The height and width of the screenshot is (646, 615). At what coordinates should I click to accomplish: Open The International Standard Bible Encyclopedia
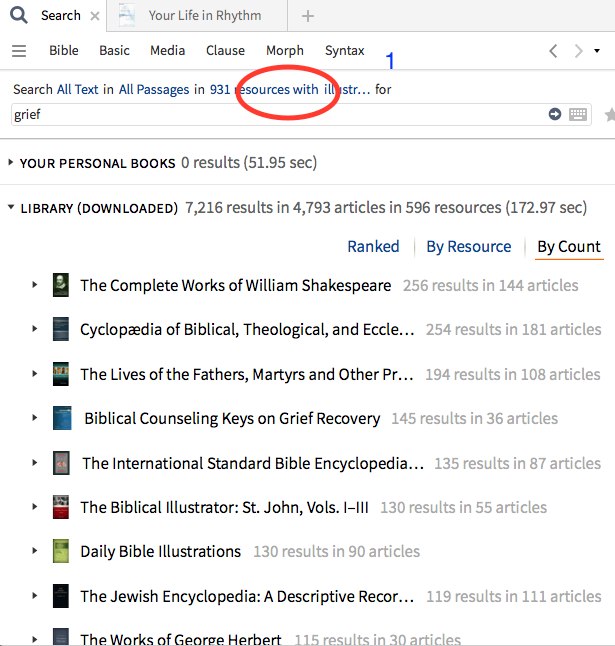(253, 463)
